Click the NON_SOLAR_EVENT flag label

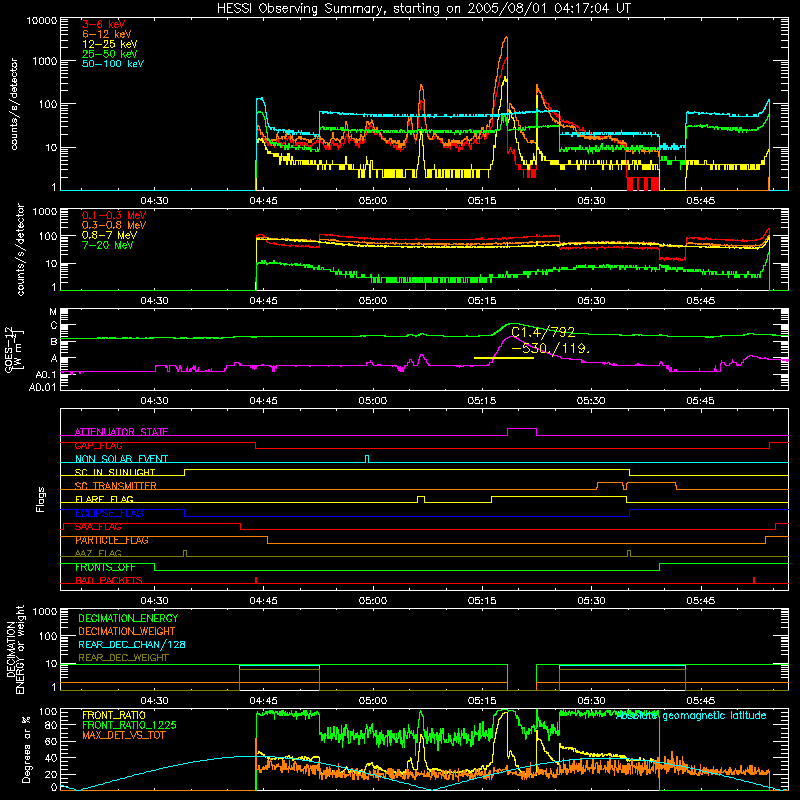pos(121,459)
